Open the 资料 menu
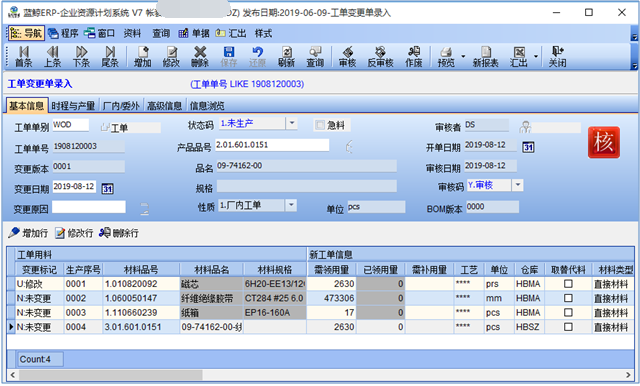This screenshot has width=640, height=386. click(x=132, y=33)
